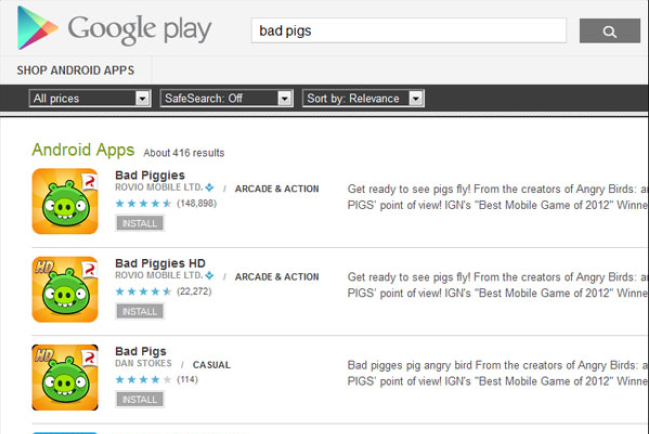Open Arcade & Action category for Bad Piggies
649x434 pixels.
tap(277, 189)
